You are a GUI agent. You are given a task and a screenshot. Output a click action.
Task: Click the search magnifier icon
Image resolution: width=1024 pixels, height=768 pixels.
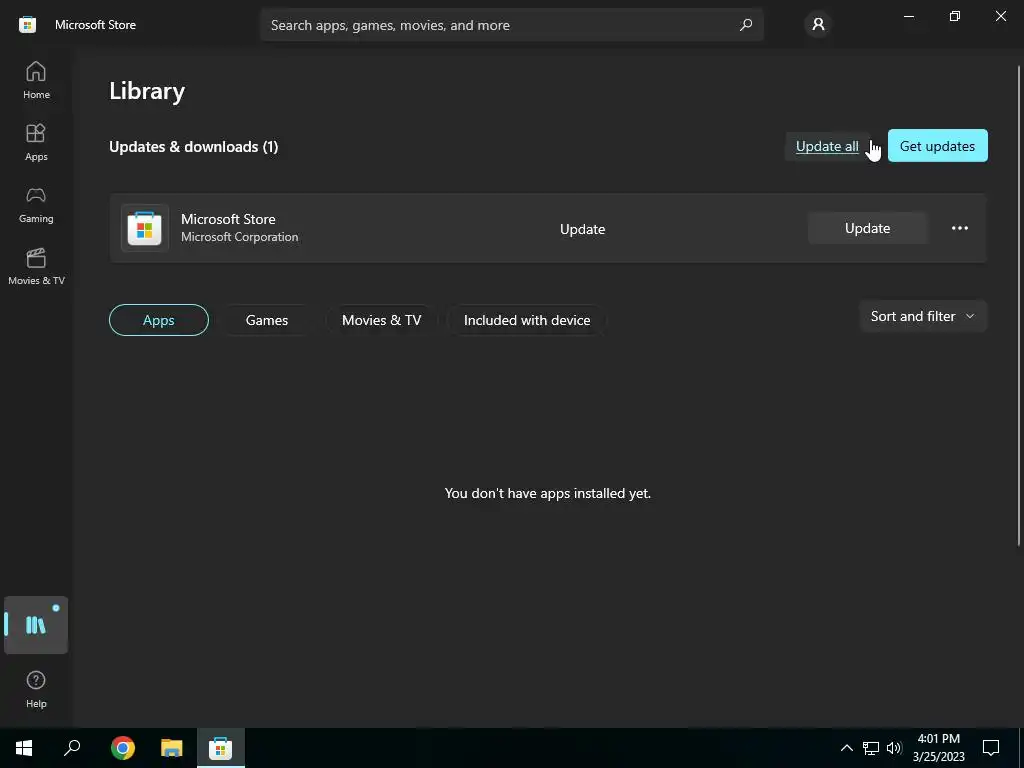(746, 25)
